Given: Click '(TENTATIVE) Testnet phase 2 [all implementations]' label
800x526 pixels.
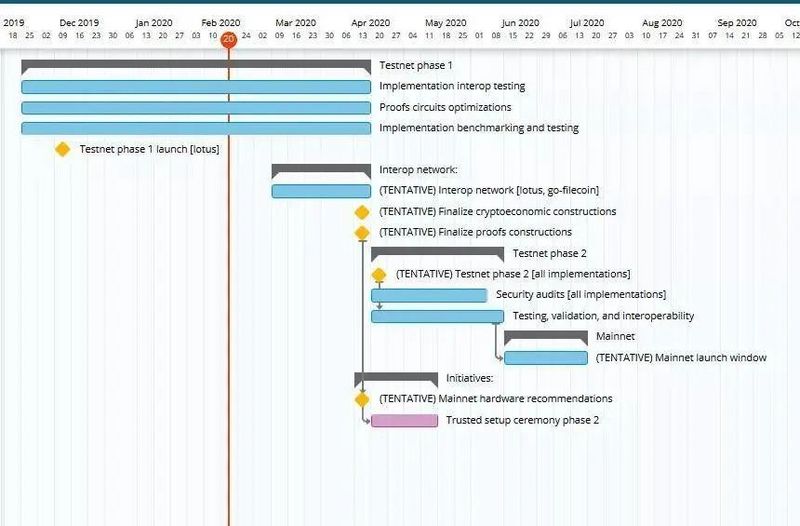Looking at the screenshot, I should pyautogui.click(x=513, y=274).
